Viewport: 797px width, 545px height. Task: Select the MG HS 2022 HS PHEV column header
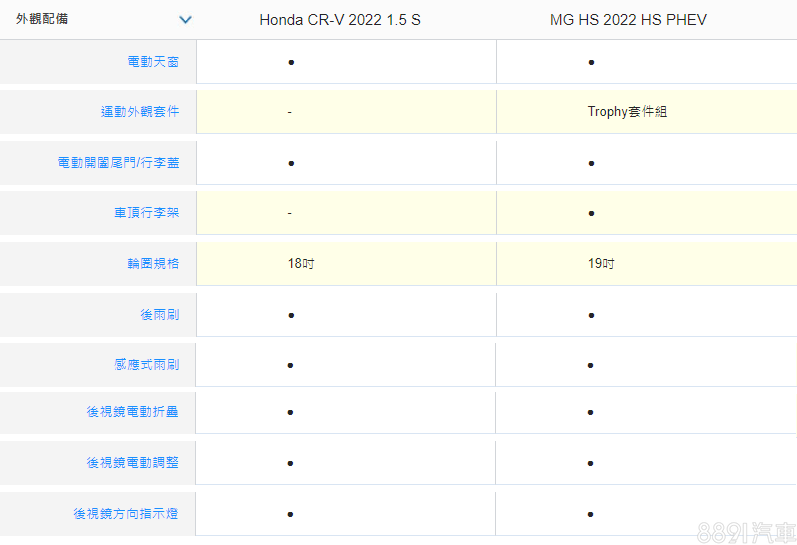coord(628,20)
